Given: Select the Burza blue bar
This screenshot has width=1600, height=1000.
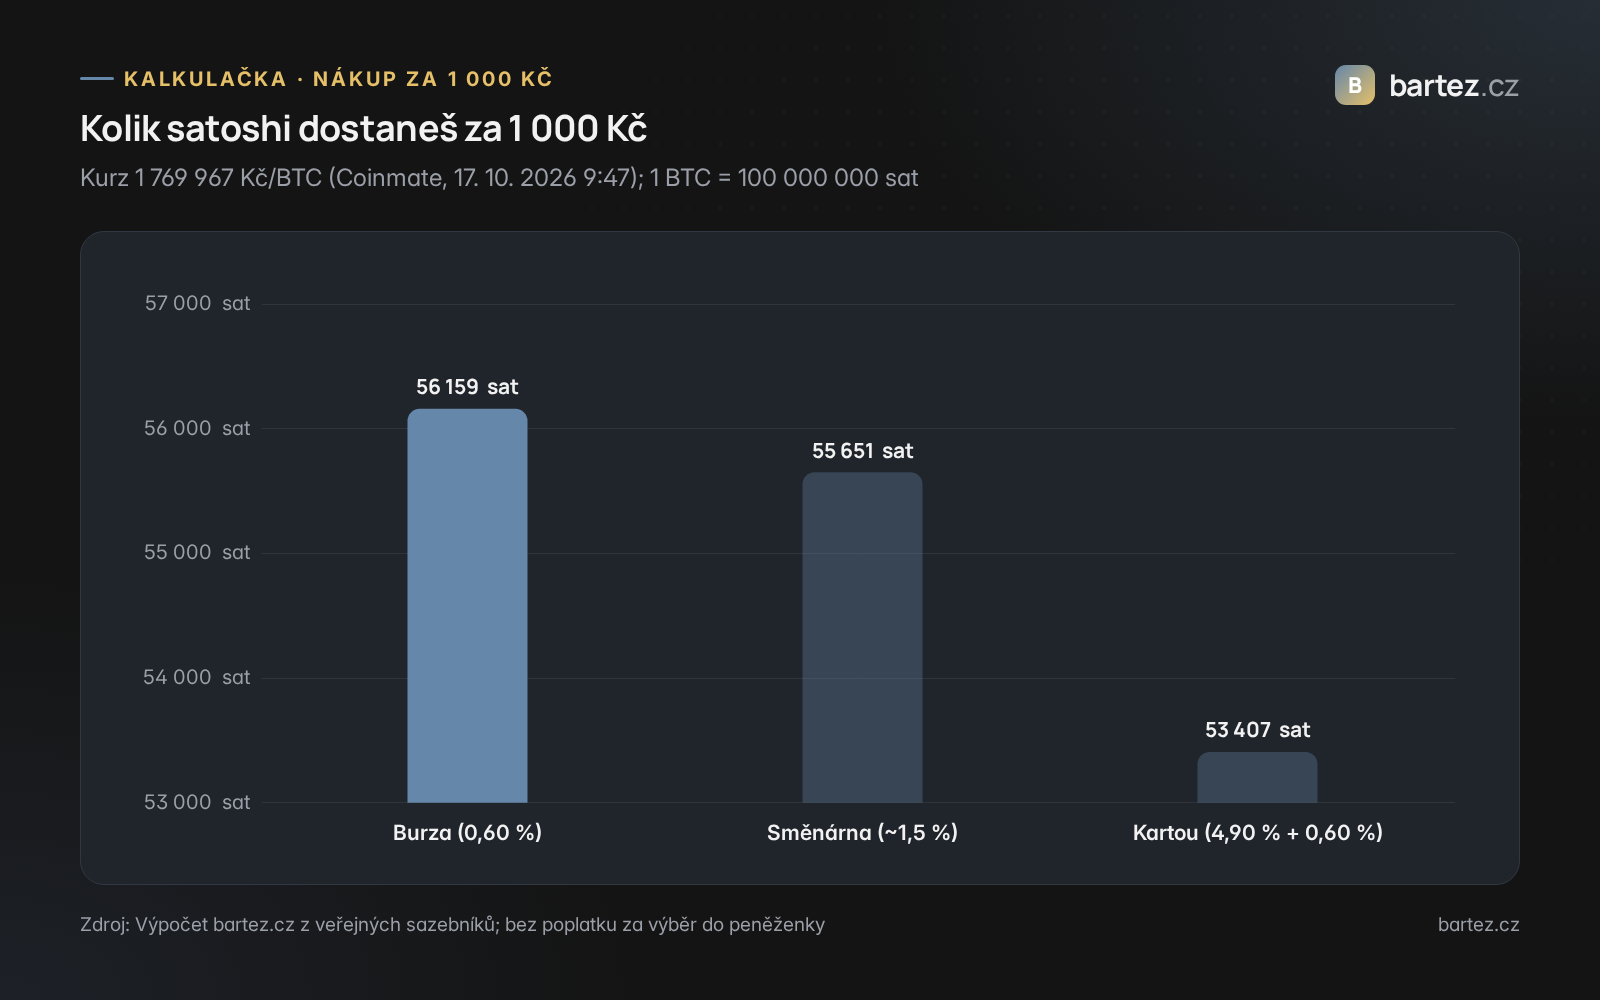Looking at the screenshot, I should [x=467, y=605].
